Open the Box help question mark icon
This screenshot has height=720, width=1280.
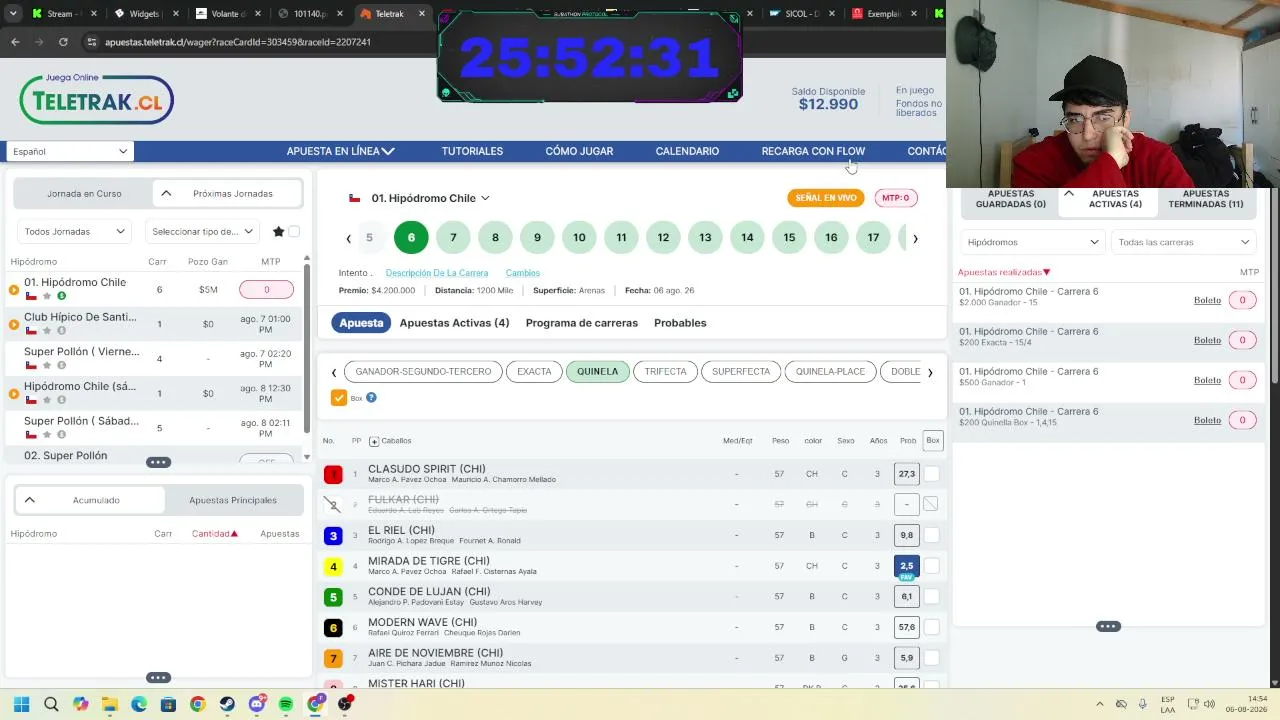pos(371,398)
